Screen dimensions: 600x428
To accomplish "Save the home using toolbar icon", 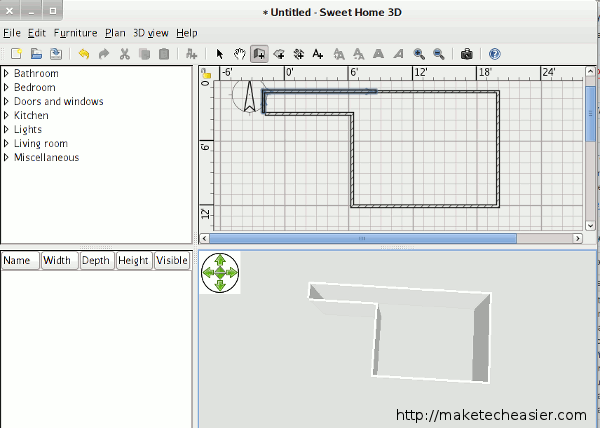I will (x=56, y=54).
